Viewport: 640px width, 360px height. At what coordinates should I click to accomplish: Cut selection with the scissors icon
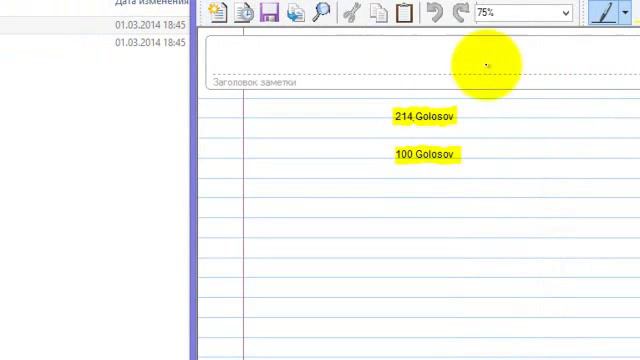[x=352, y=12]
